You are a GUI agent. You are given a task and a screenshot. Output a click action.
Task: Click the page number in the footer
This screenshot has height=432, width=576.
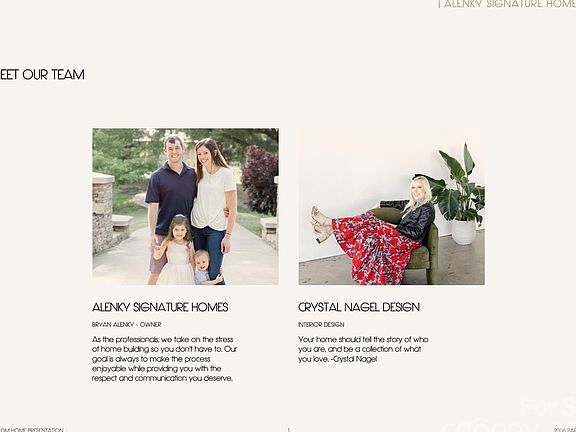coord(288,429)
